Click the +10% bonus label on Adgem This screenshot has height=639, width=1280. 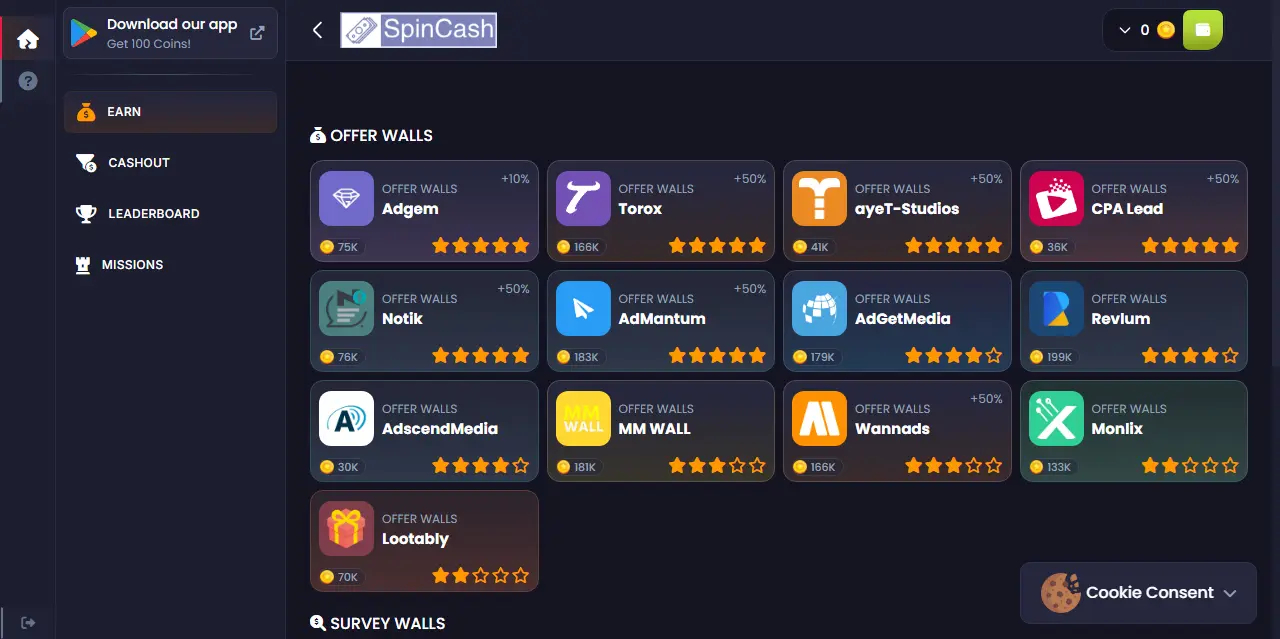515,179
